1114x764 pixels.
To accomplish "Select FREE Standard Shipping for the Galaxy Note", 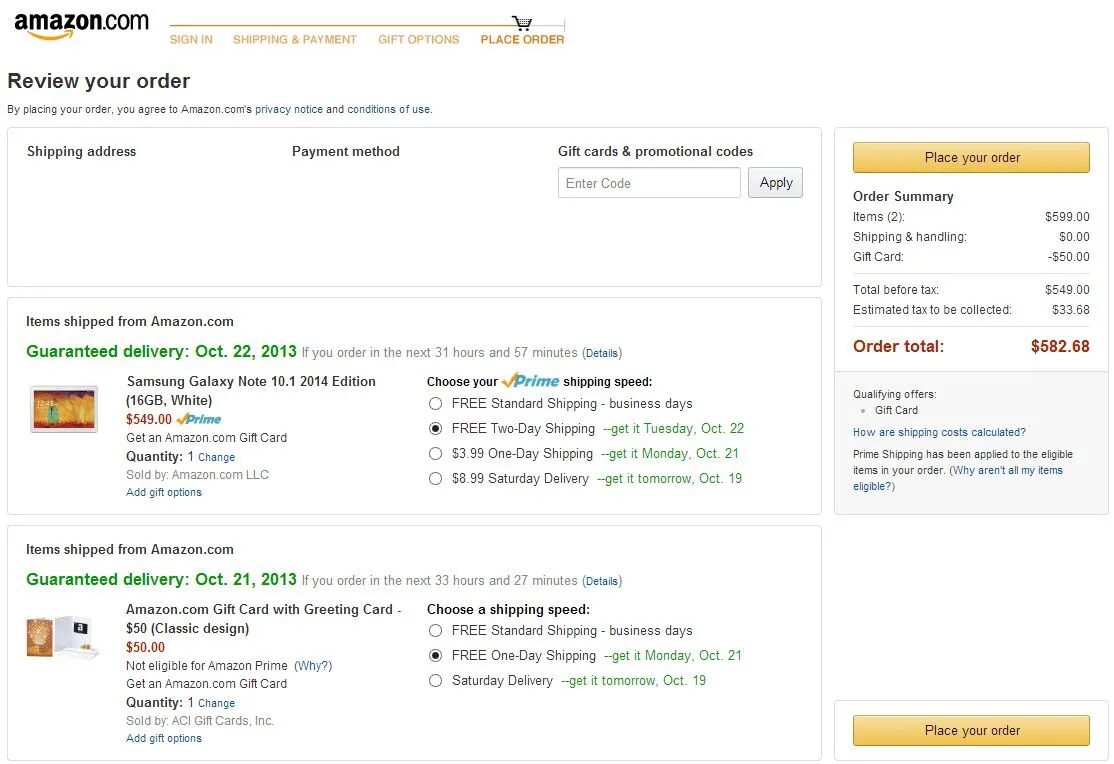I will tap(435, 404).
